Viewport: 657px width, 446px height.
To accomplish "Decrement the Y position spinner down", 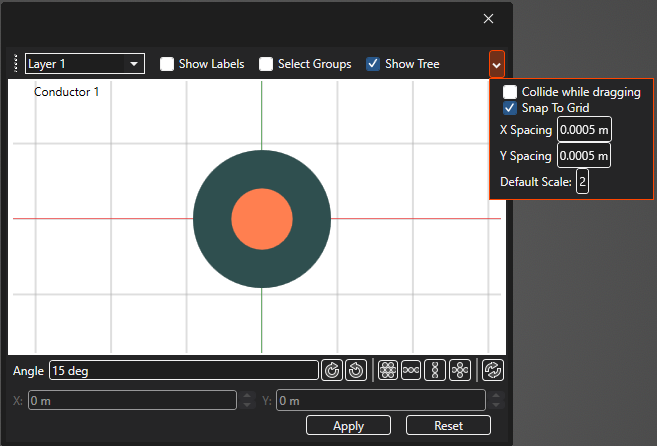I will click(496, 405).
